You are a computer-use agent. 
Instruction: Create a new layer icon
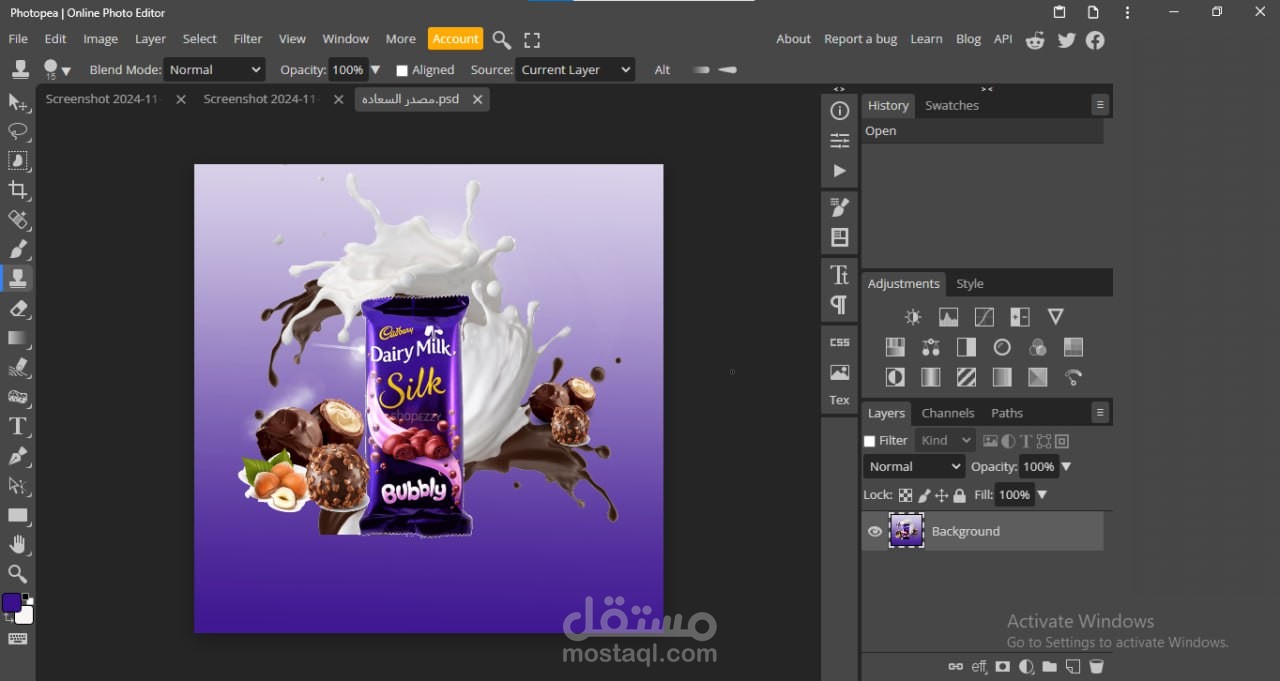(1072, 667)
